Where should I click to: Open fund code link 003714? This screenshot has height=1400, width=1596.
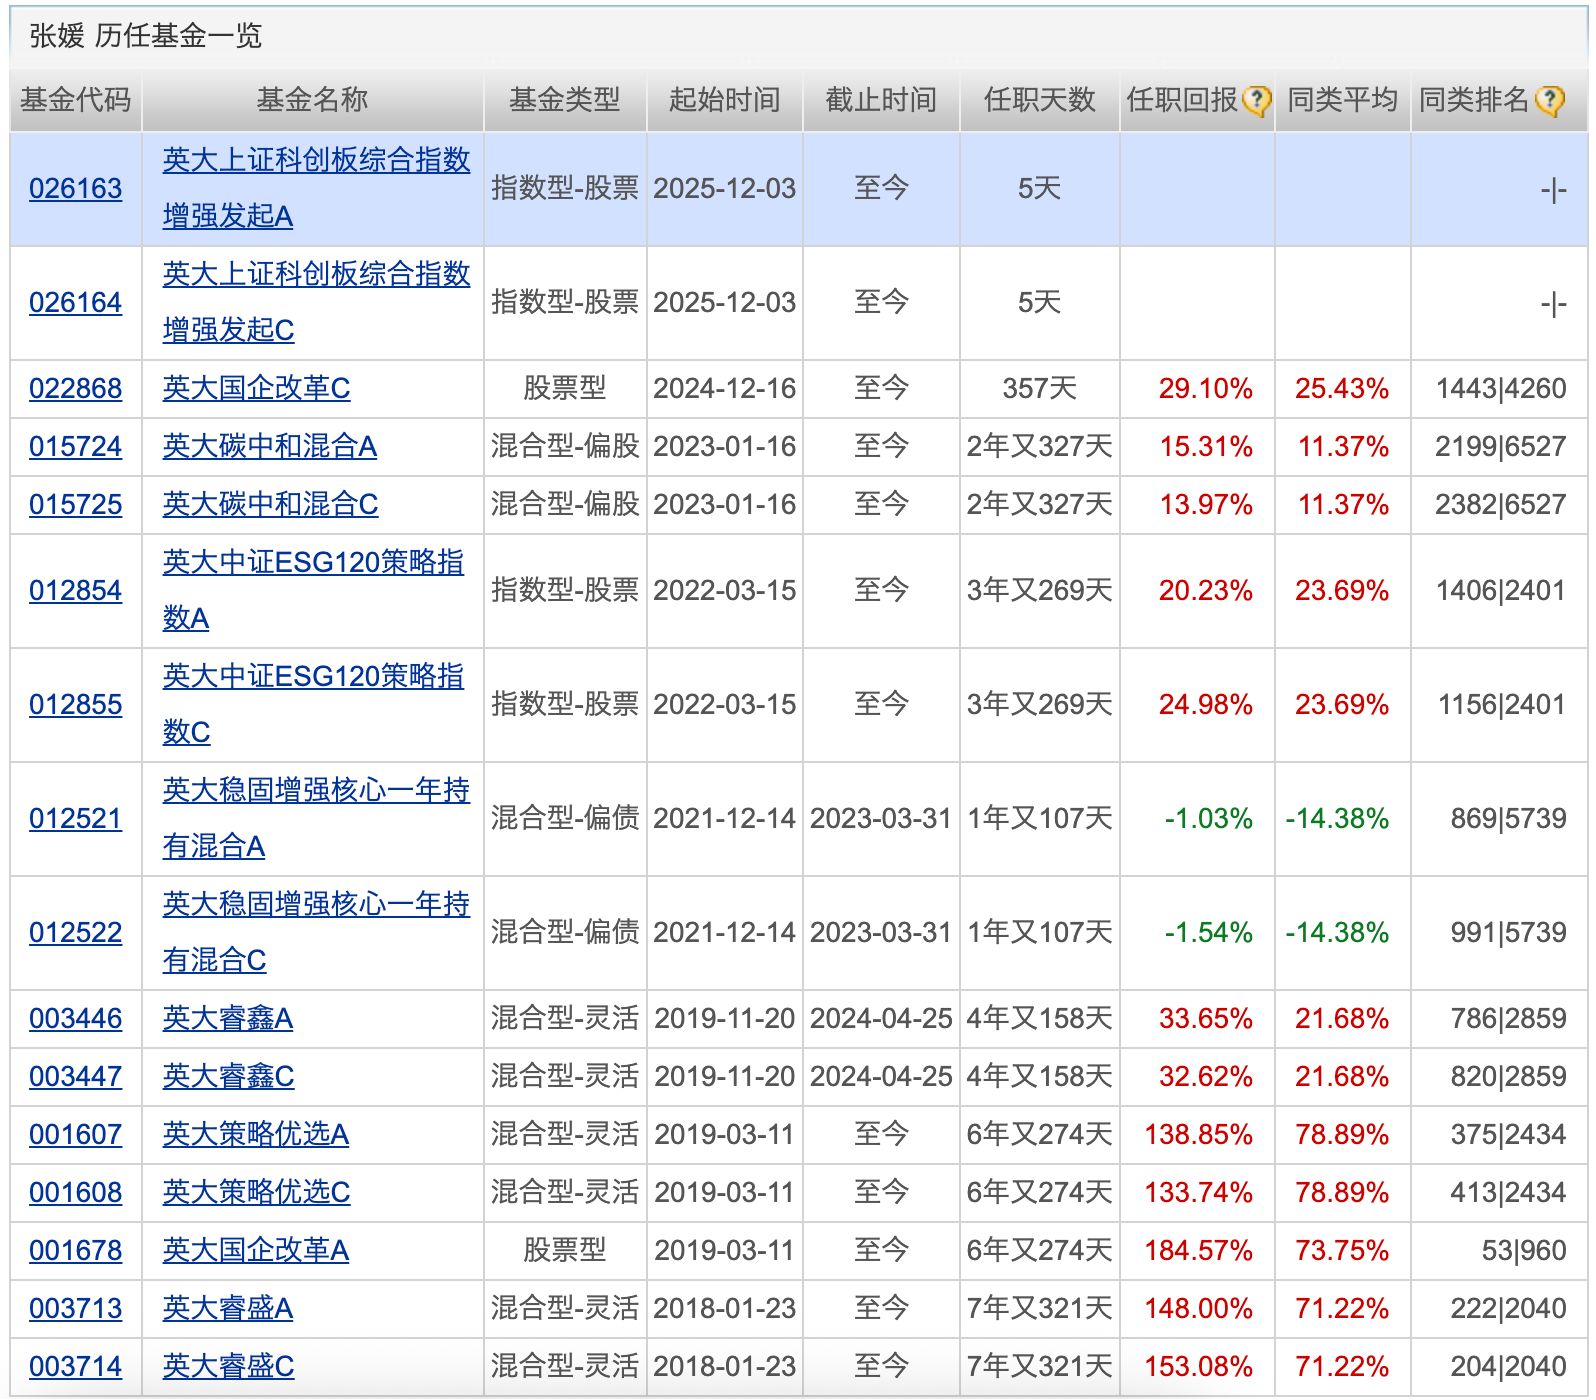coord(76,1366)
